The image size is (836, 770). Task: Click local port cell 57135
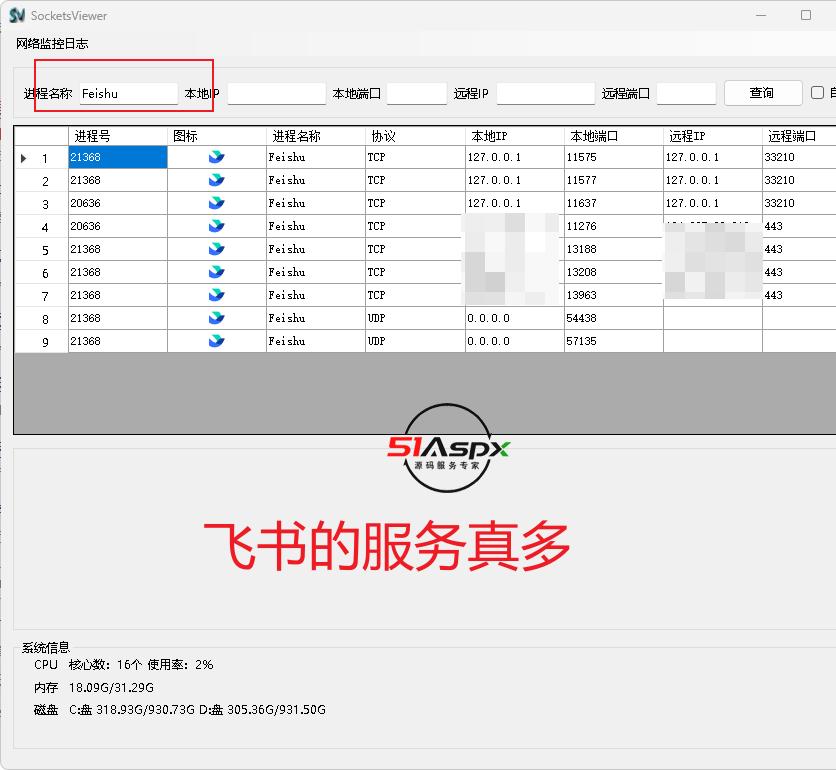(x=614, y=341)
